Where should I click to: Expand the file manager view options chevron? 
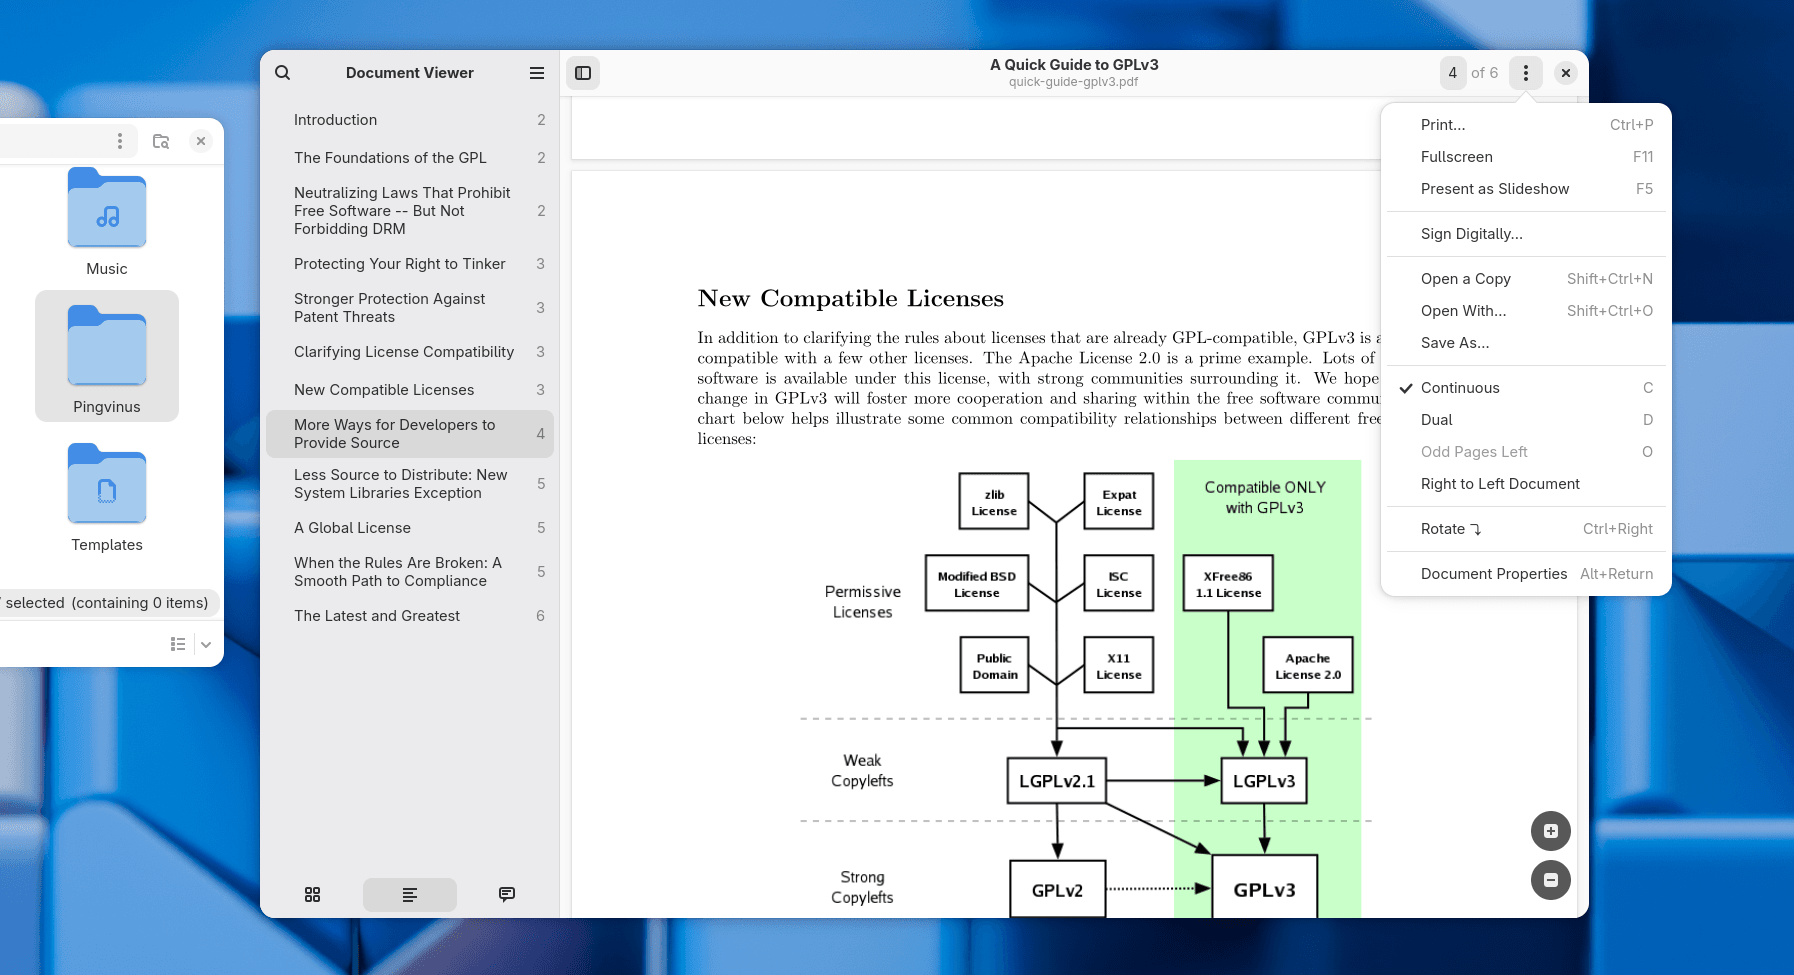tap(206, 645)
